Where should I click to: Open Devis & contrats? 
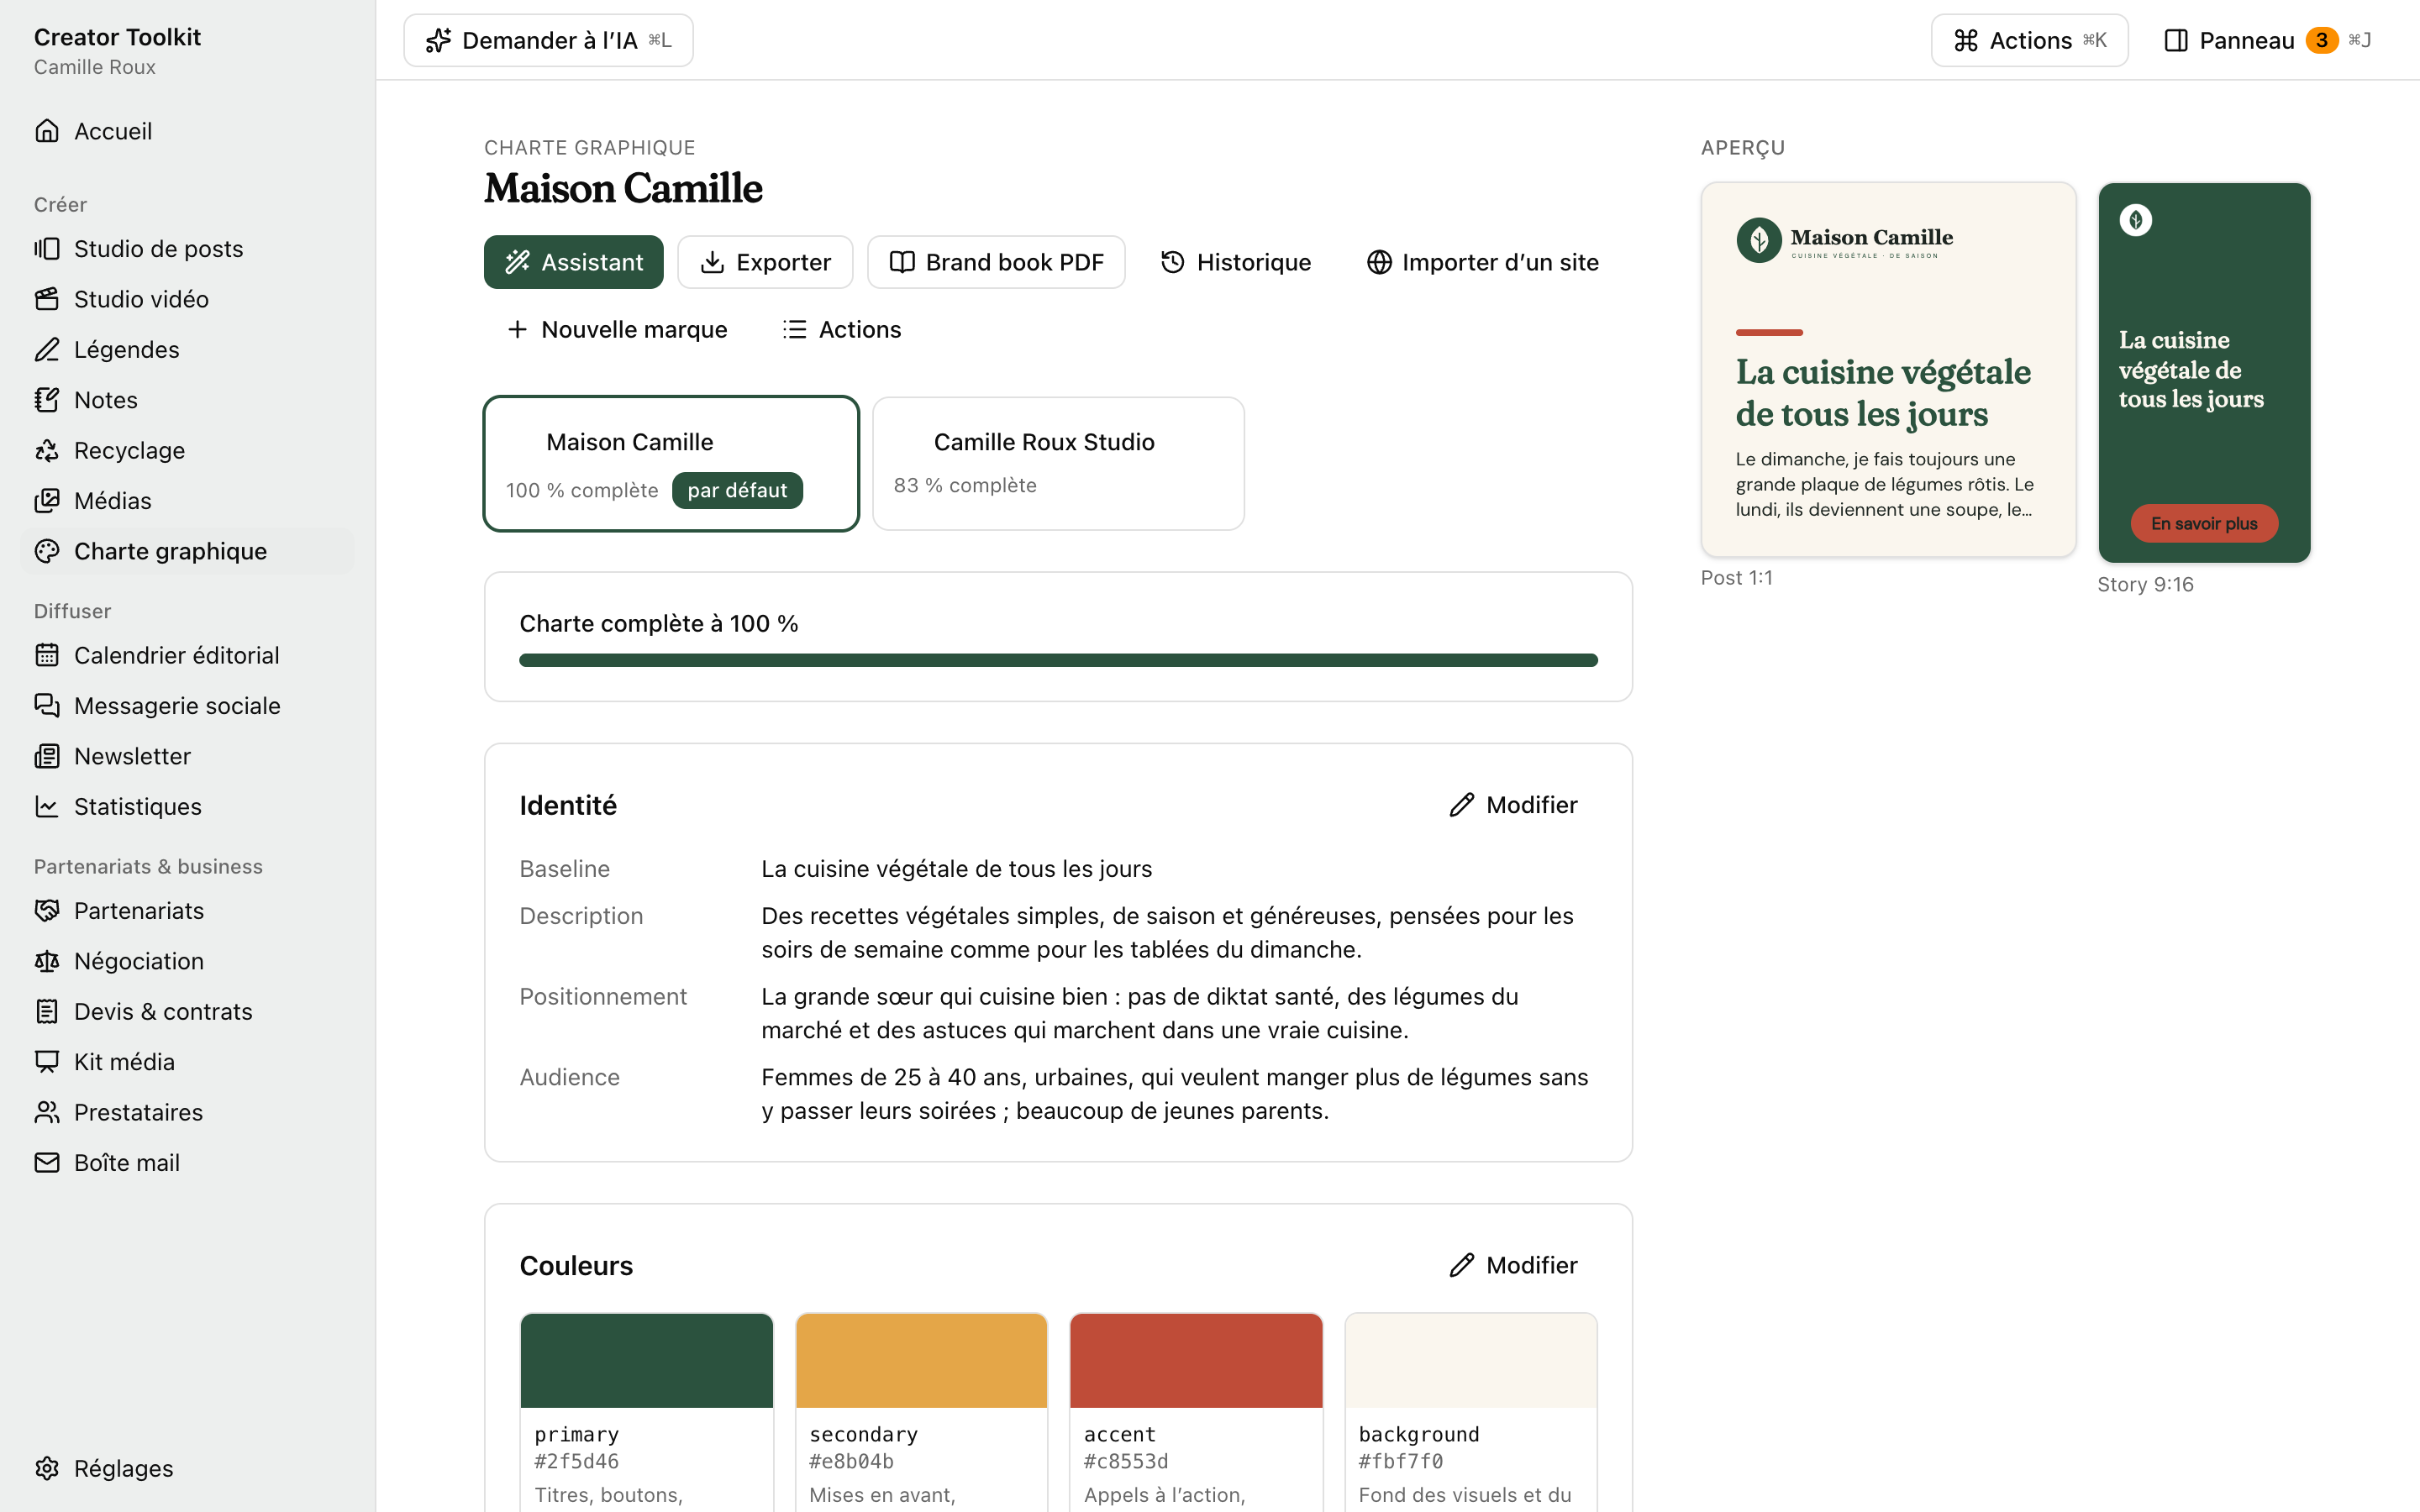click(x=187, y=1011)
